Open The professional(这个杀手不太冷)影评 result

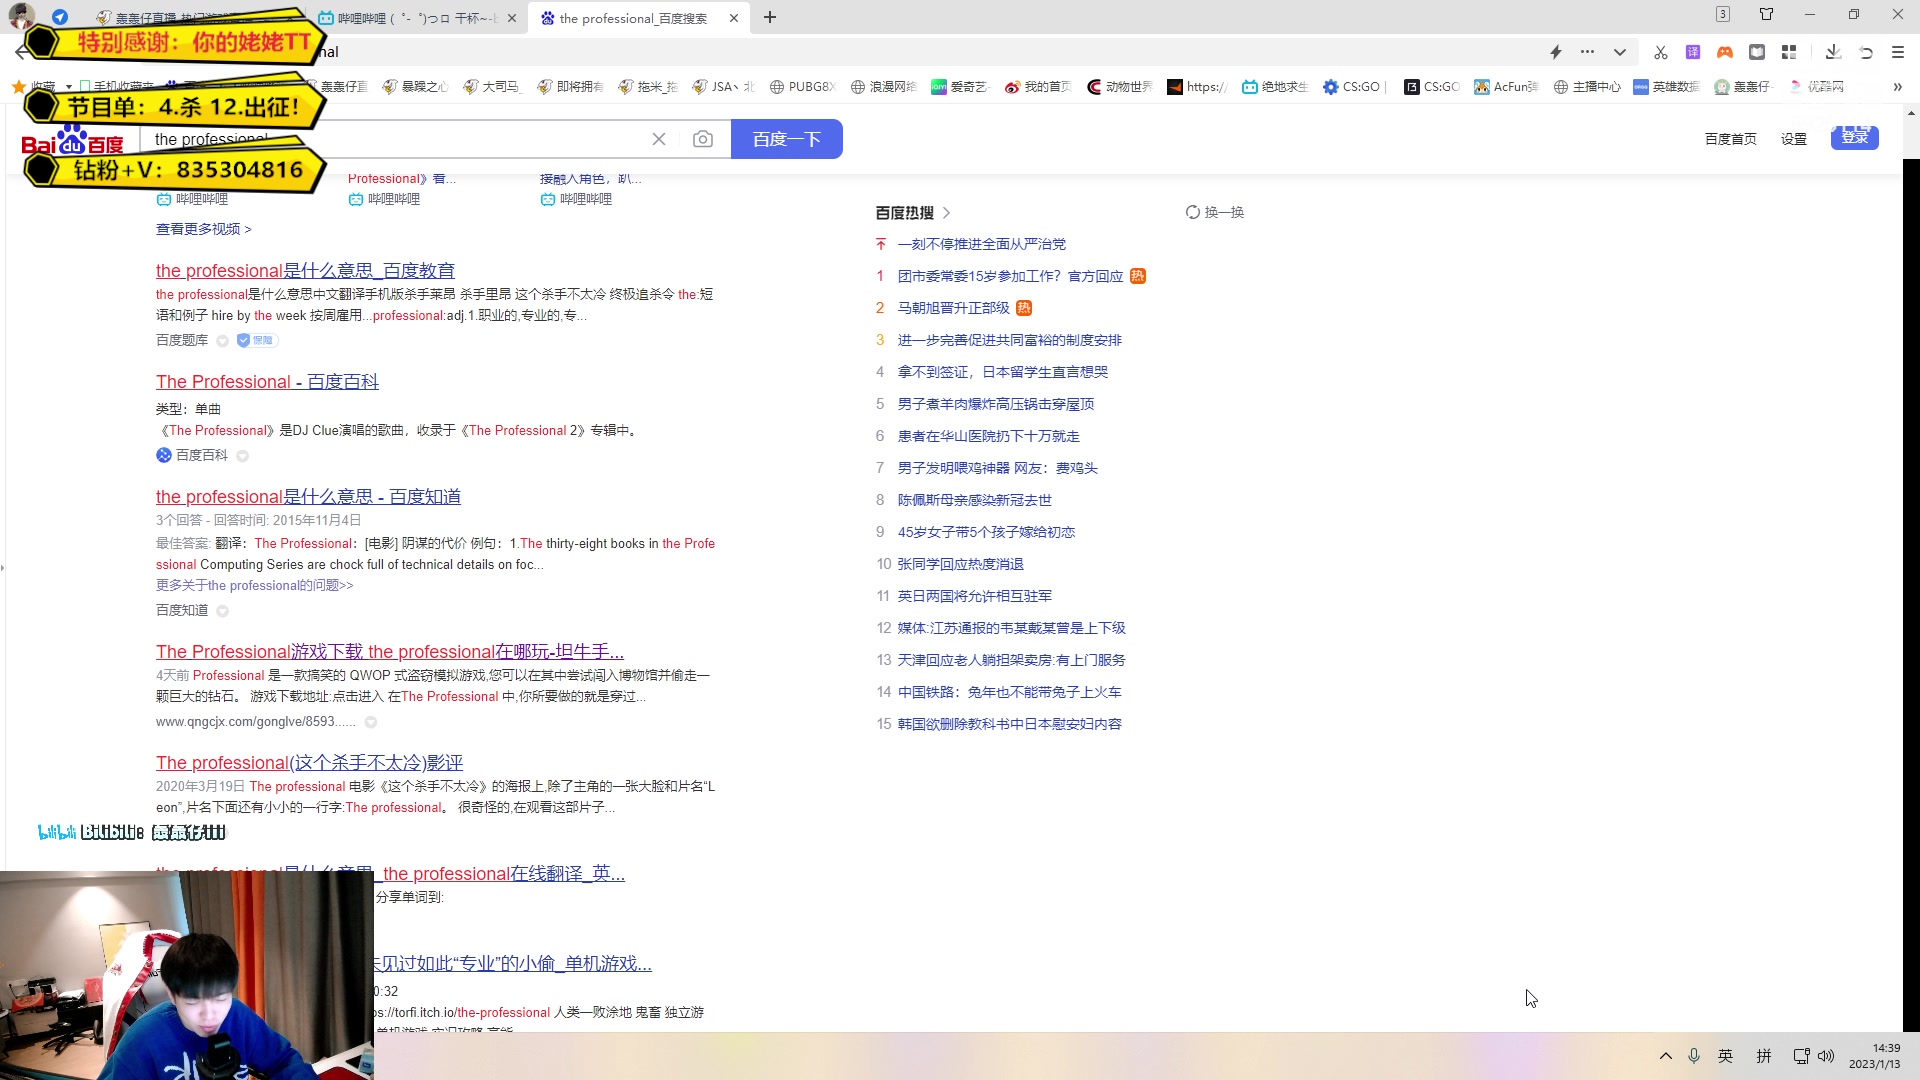[309, 763]
